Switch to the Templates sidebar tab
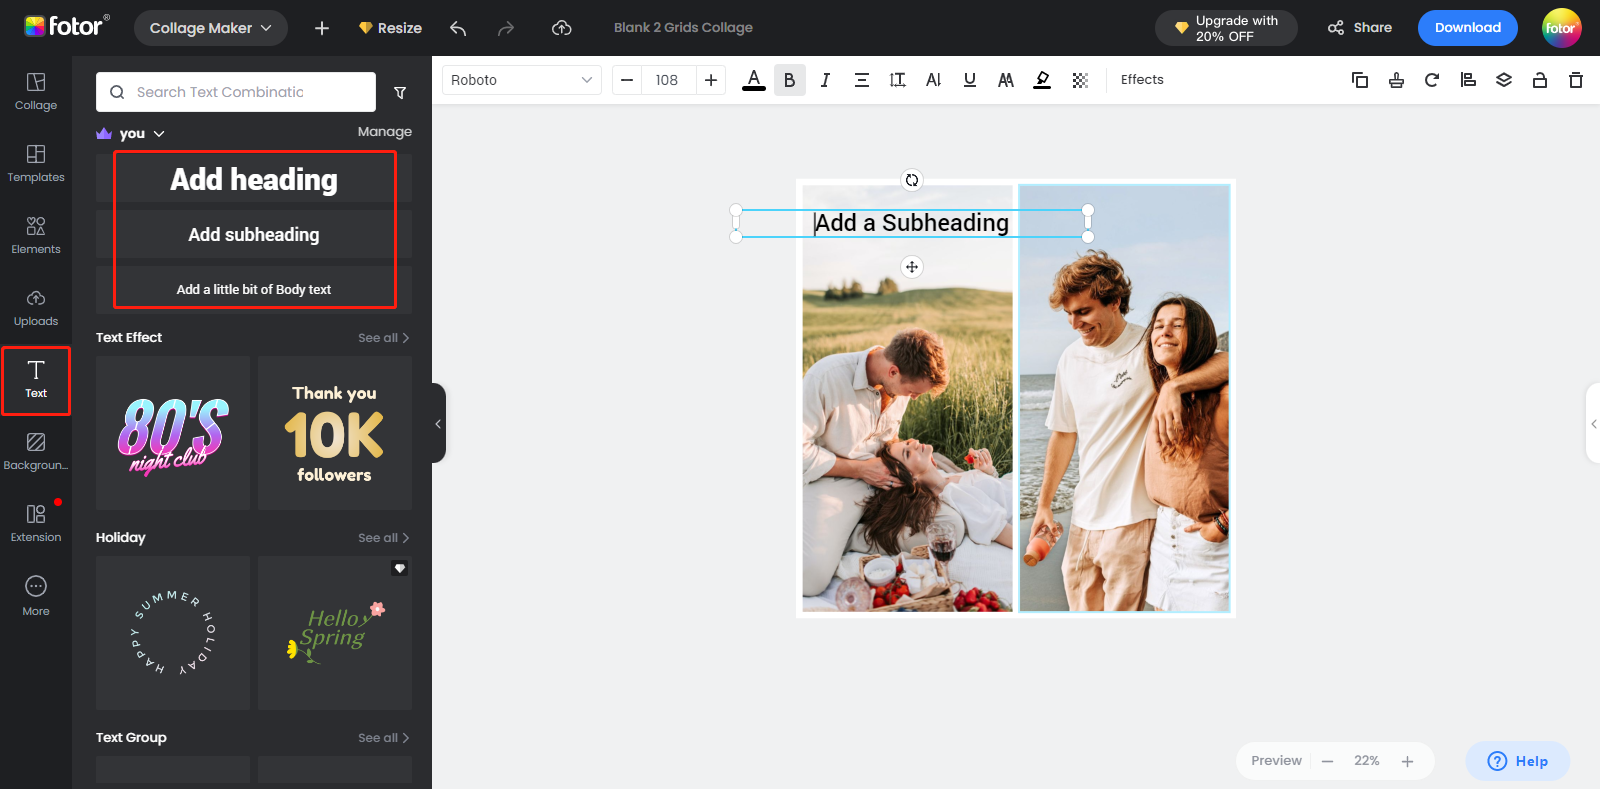 click(36, 163)
